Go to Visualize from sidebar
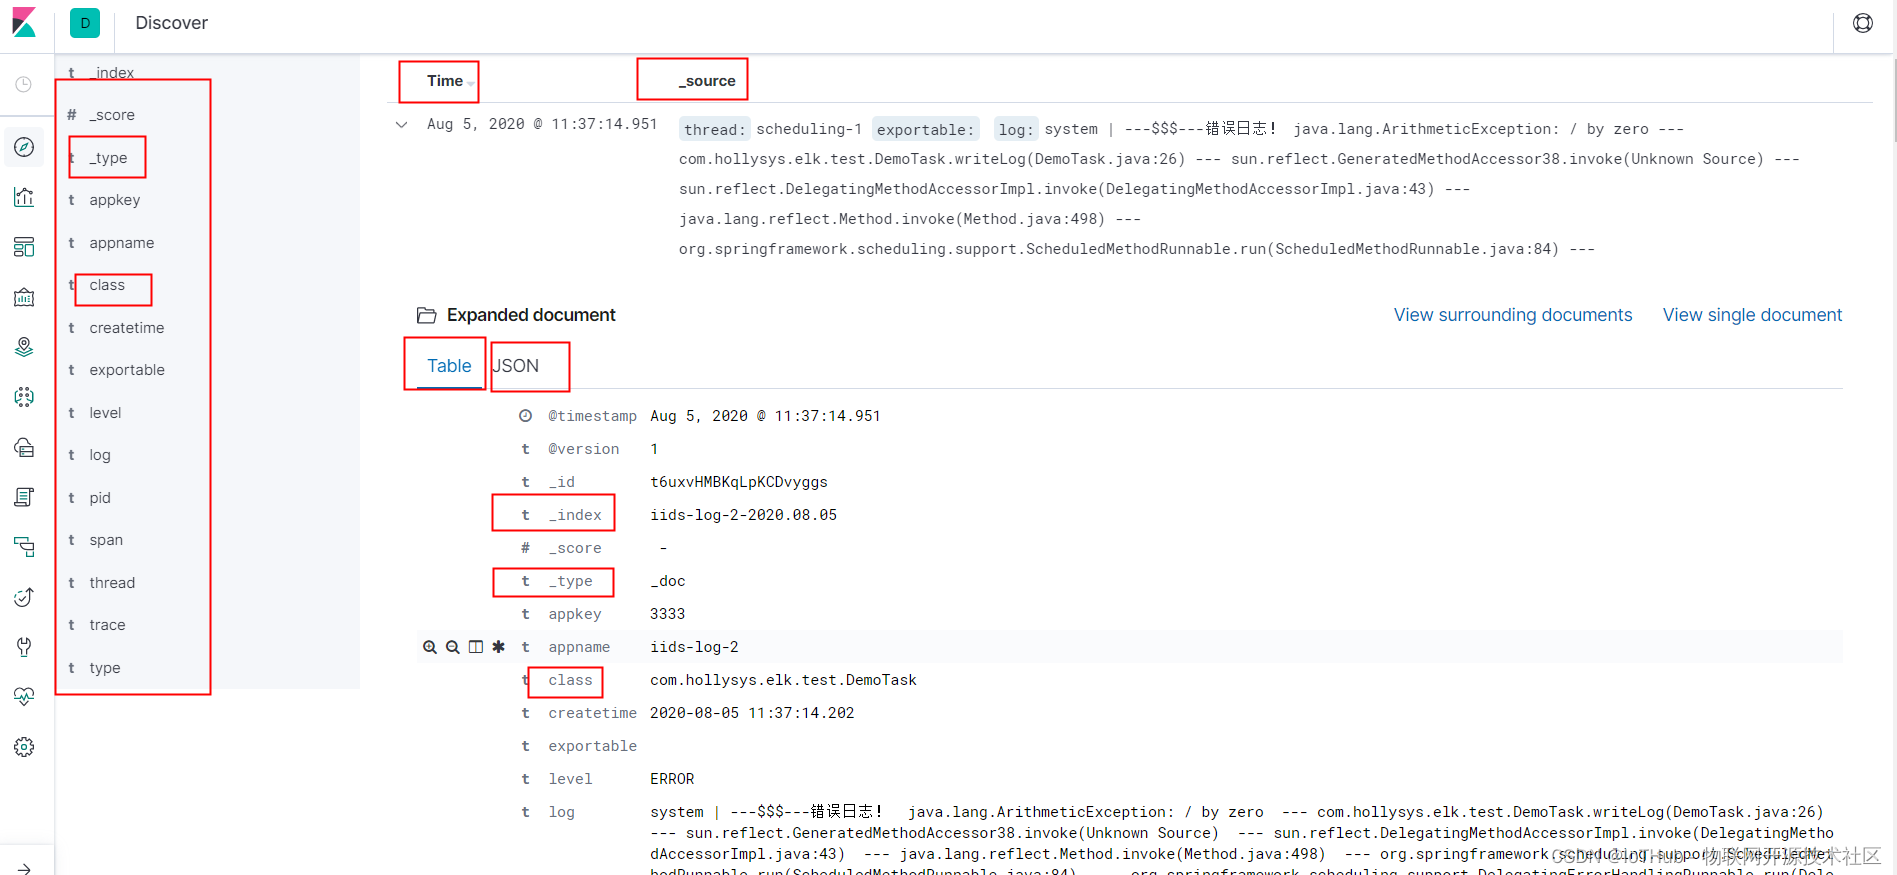Image resolution: width=1897 pixels, height=875 pixels. 24,197
